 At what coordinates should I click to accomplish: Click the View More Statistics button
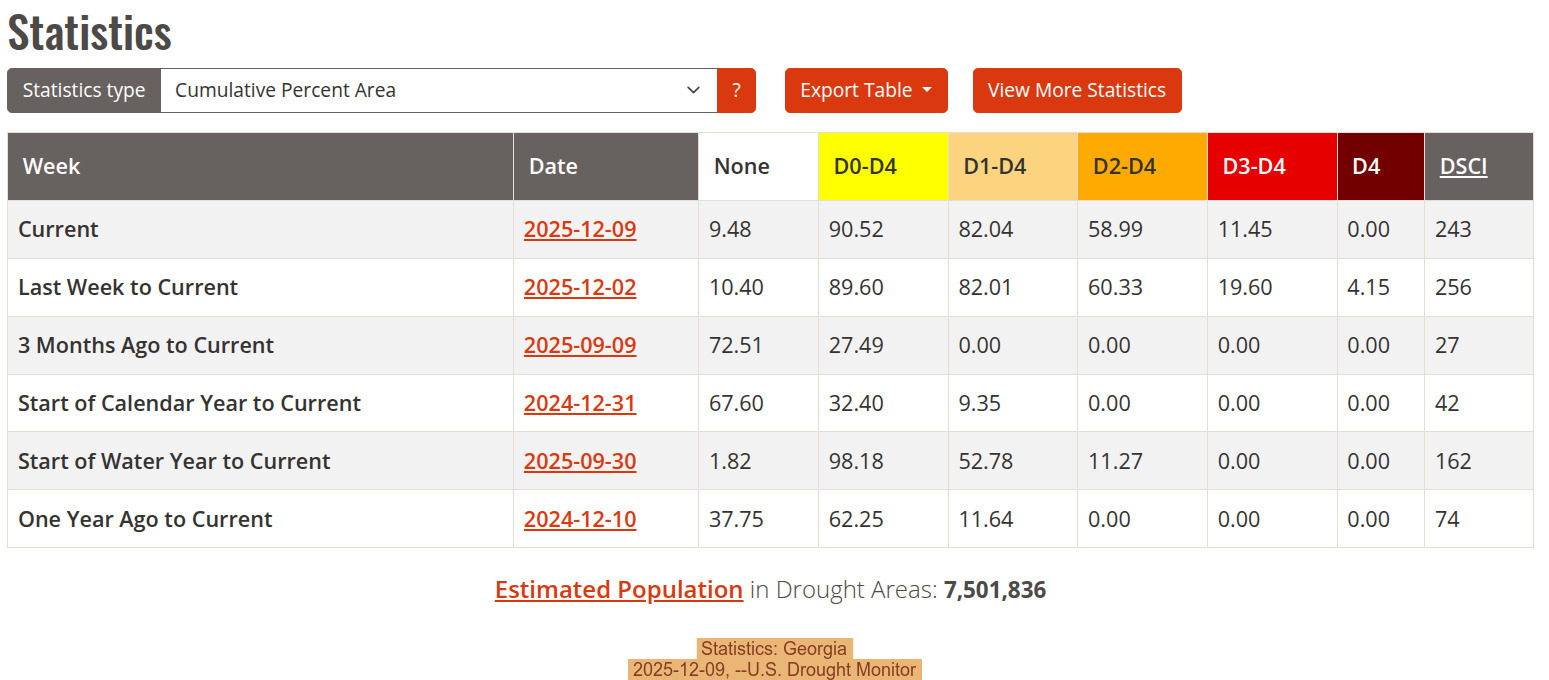pos(1077,90)
